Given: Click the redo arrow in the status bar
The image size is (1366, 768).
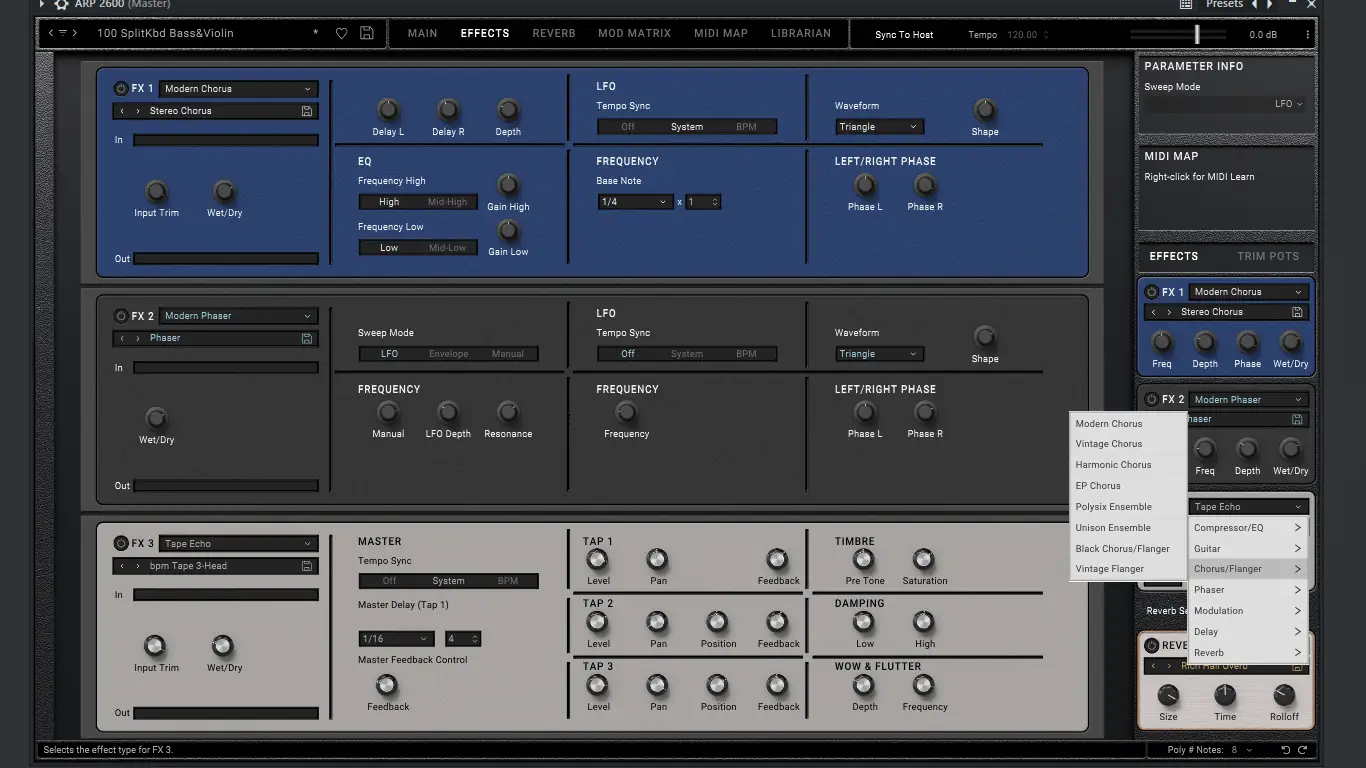Looking at the screenshot, I should [1302, 750].
